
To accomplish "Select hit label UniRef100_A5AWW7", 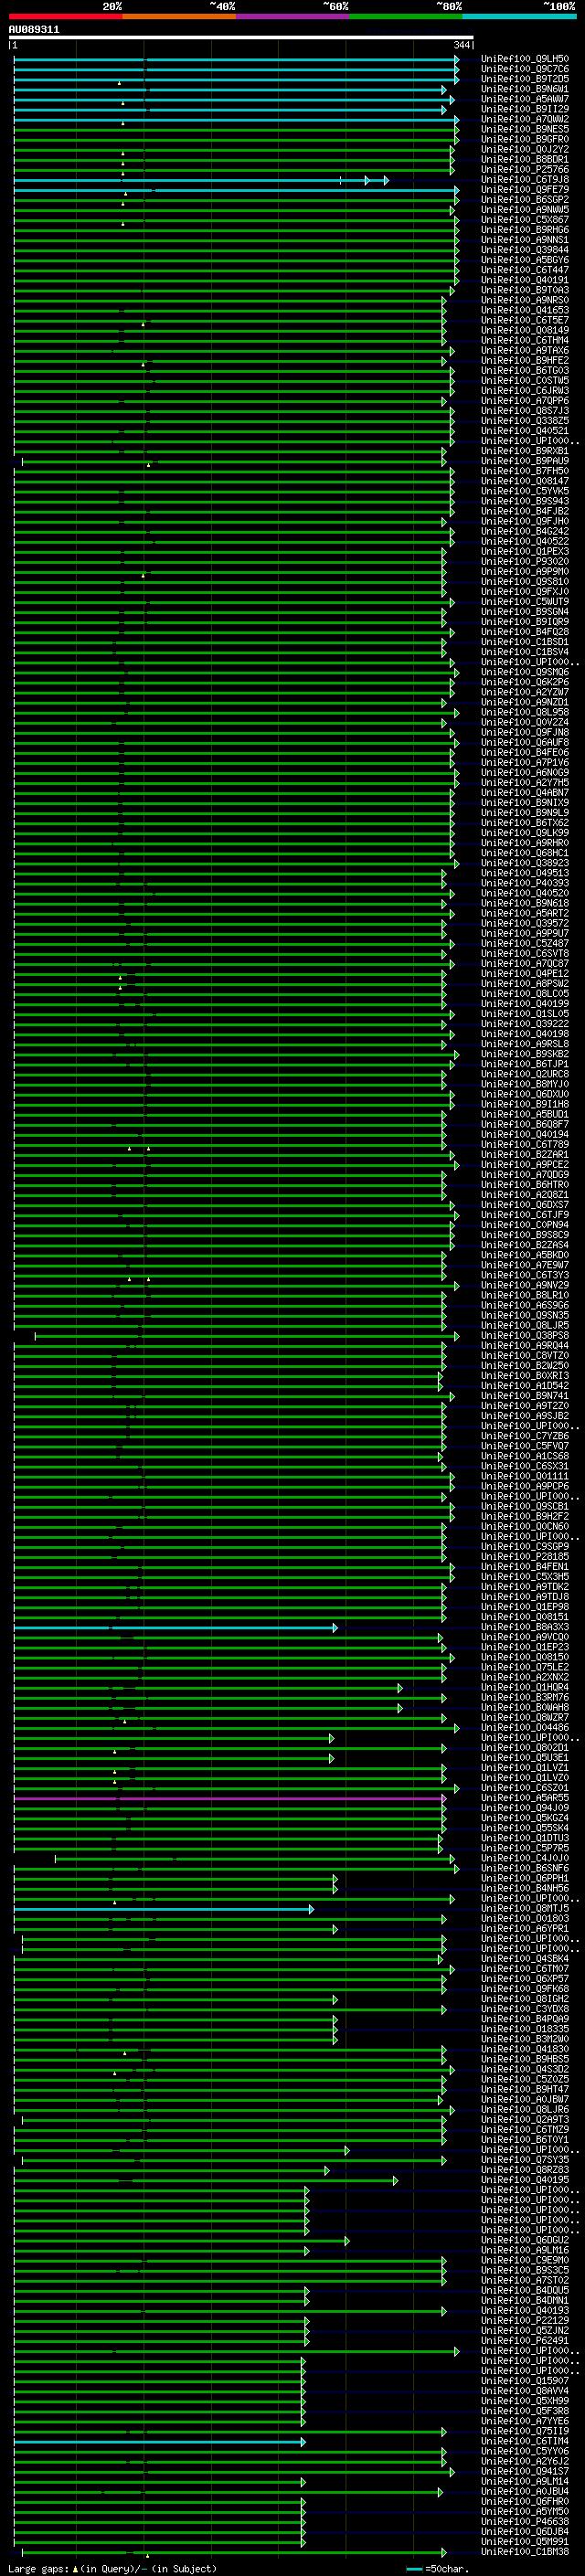I will 525,99.
